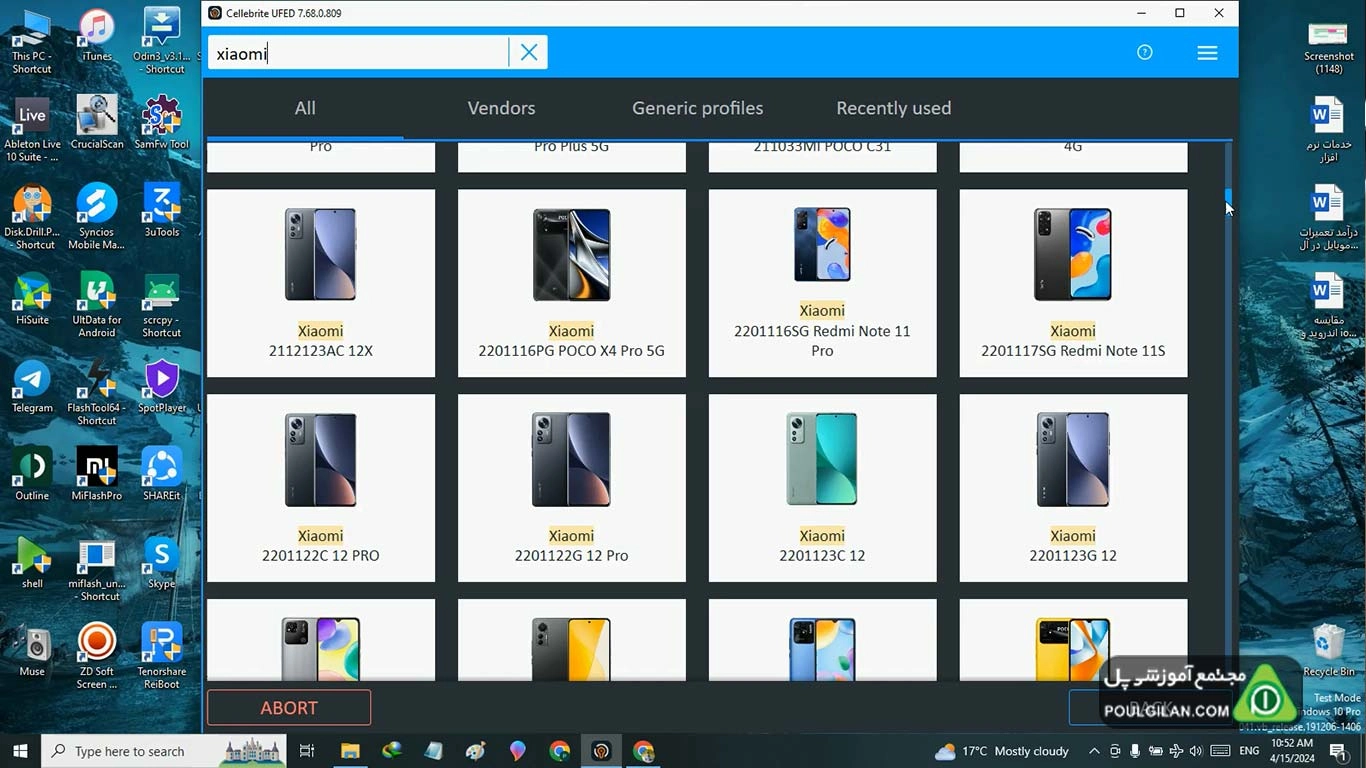Click the xiaomi search input field
The height and width of the screenshot is (768, 1366).
pos(358,53)
